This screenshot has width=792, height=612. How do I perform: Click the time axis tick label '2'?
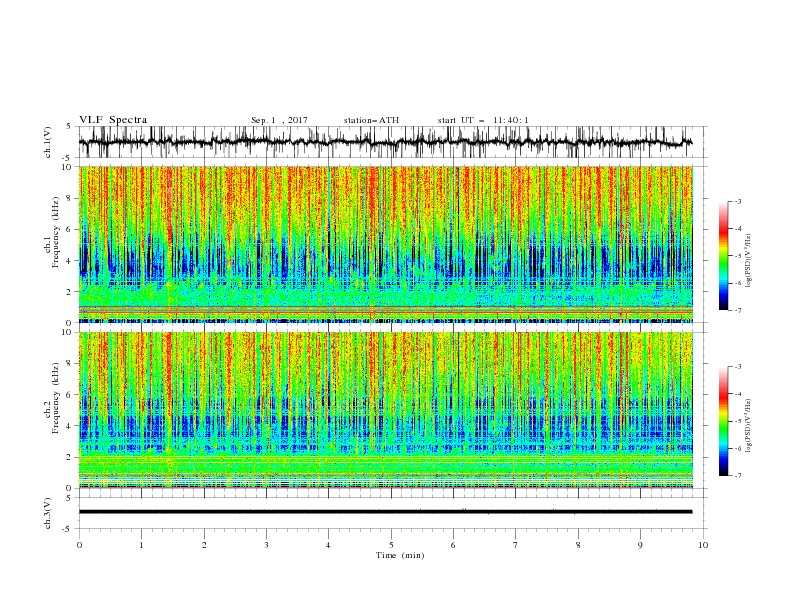(204, 545)
